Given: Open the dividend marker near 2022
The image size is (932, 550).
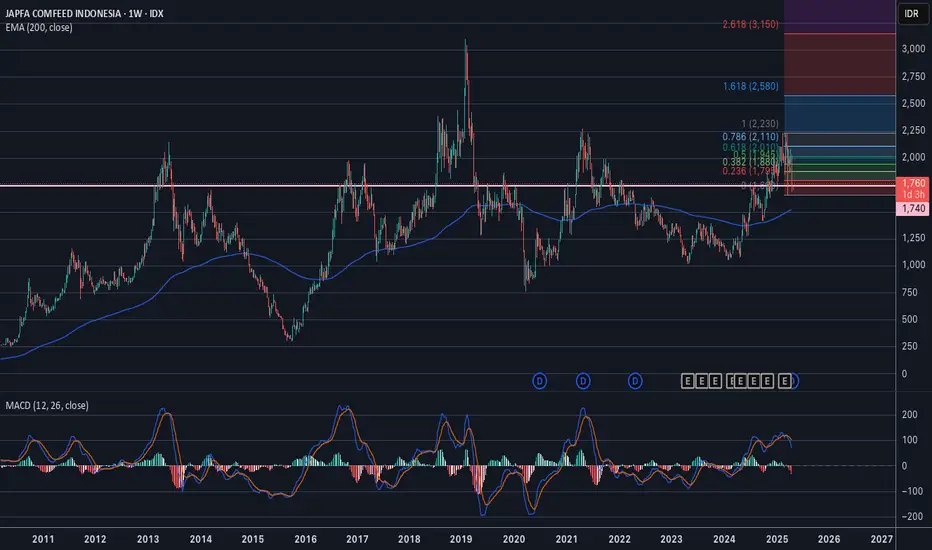Looking at the screenshot, I should pos(635,381).
